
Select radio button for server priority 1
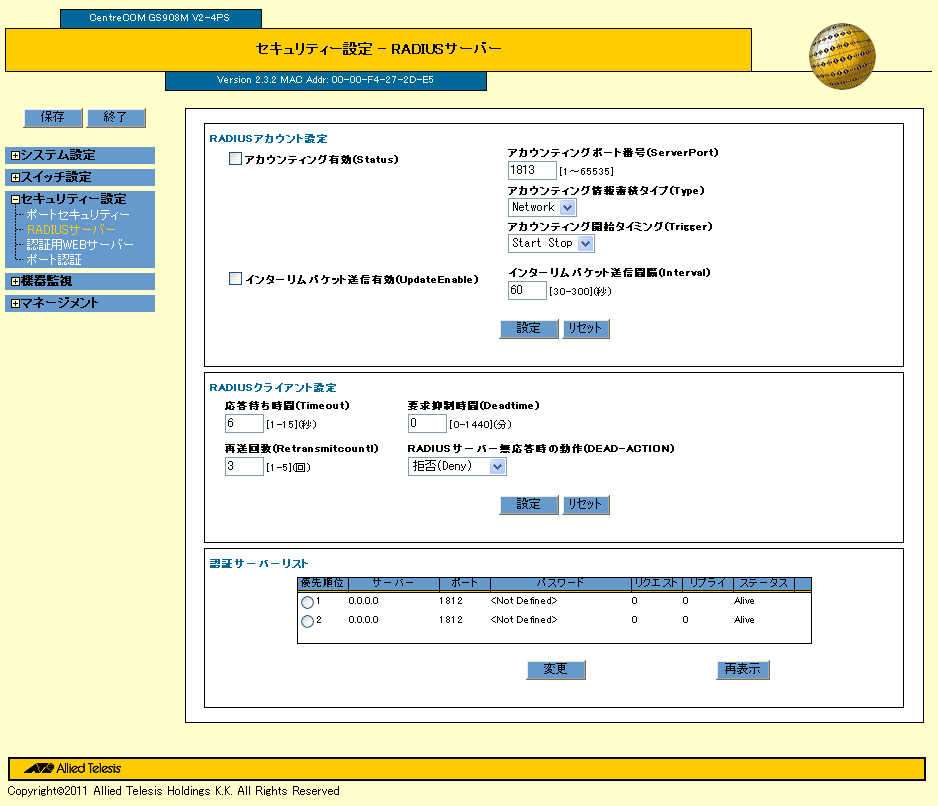coord(307,602)
